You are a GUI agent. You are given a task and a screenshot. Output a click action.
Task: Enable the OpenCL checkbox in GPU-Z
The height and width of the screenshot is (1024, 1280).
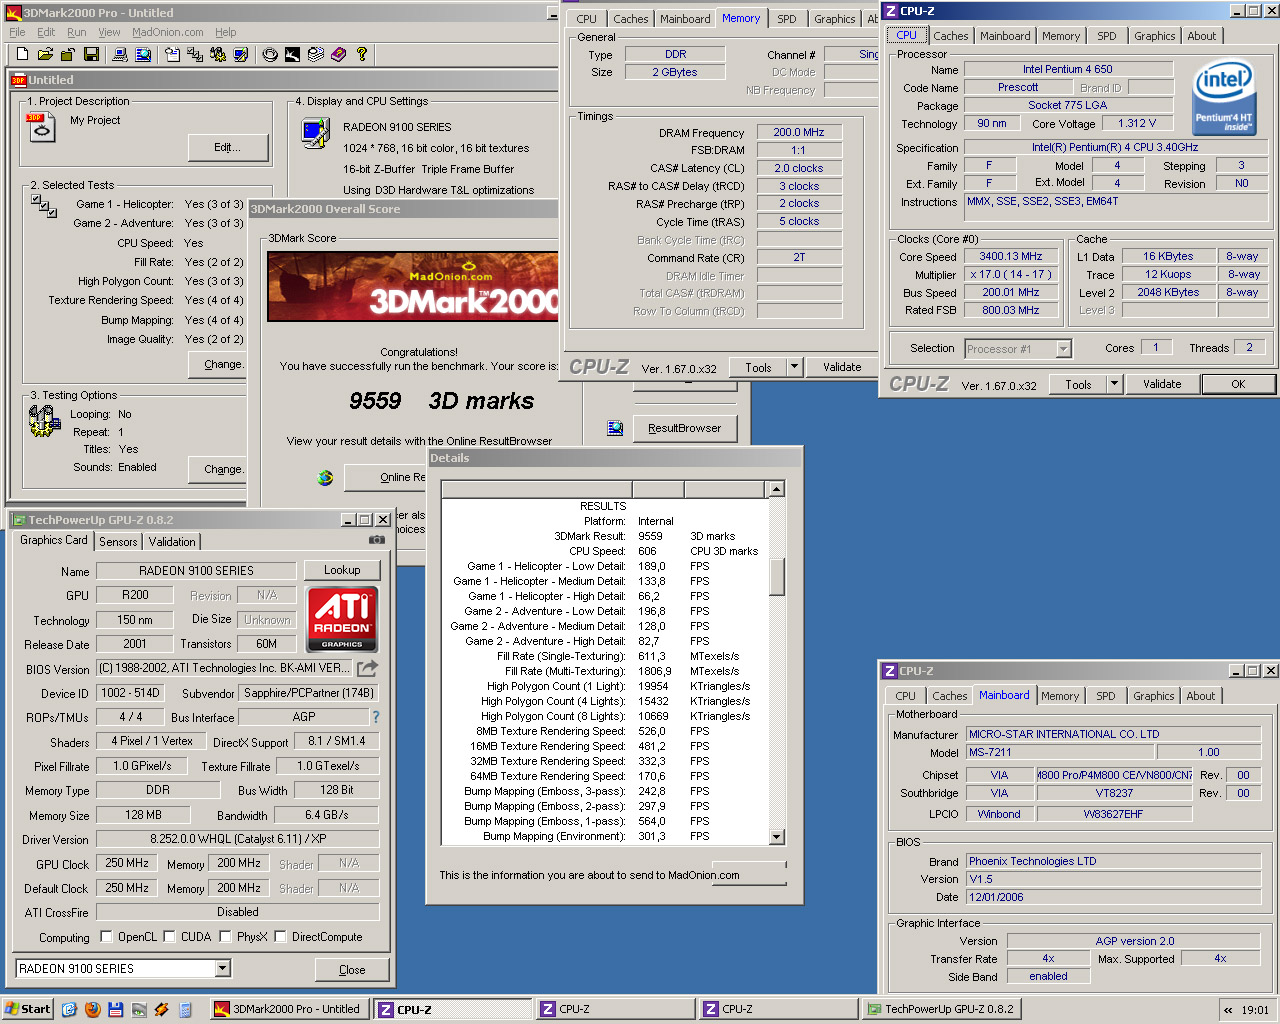click(x=106, y=937)
